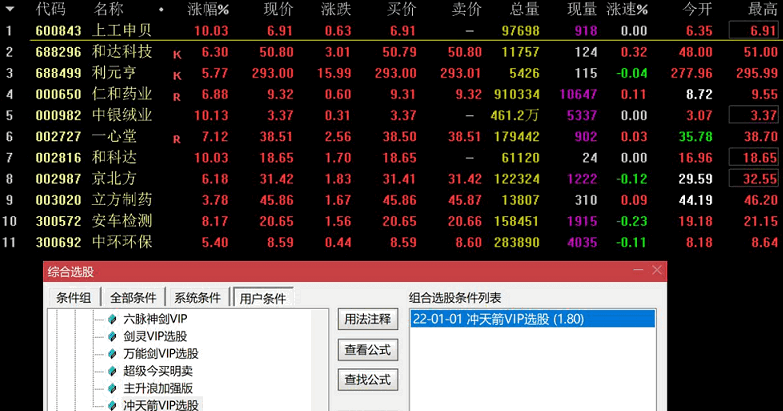Select 剑灵VIP选股 formula in tree
Viewport: 783px width, 411px height.
coord(155,337)
